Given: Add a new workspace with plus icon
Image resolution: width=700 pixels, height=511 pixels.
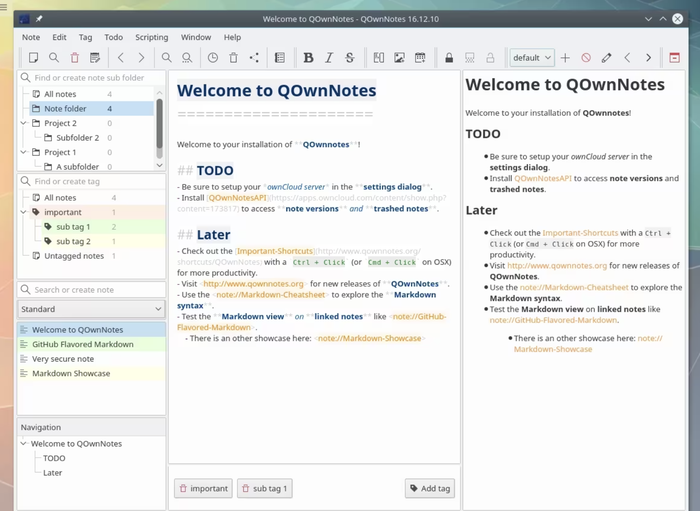Looking at the screenshot, I should click(x=565, y=58).
